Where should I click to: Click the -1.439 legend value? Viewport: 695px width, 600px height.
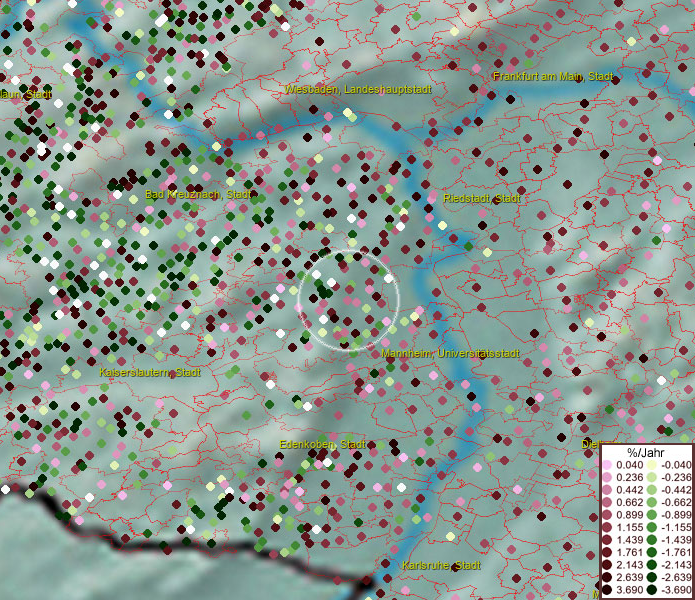676,540
